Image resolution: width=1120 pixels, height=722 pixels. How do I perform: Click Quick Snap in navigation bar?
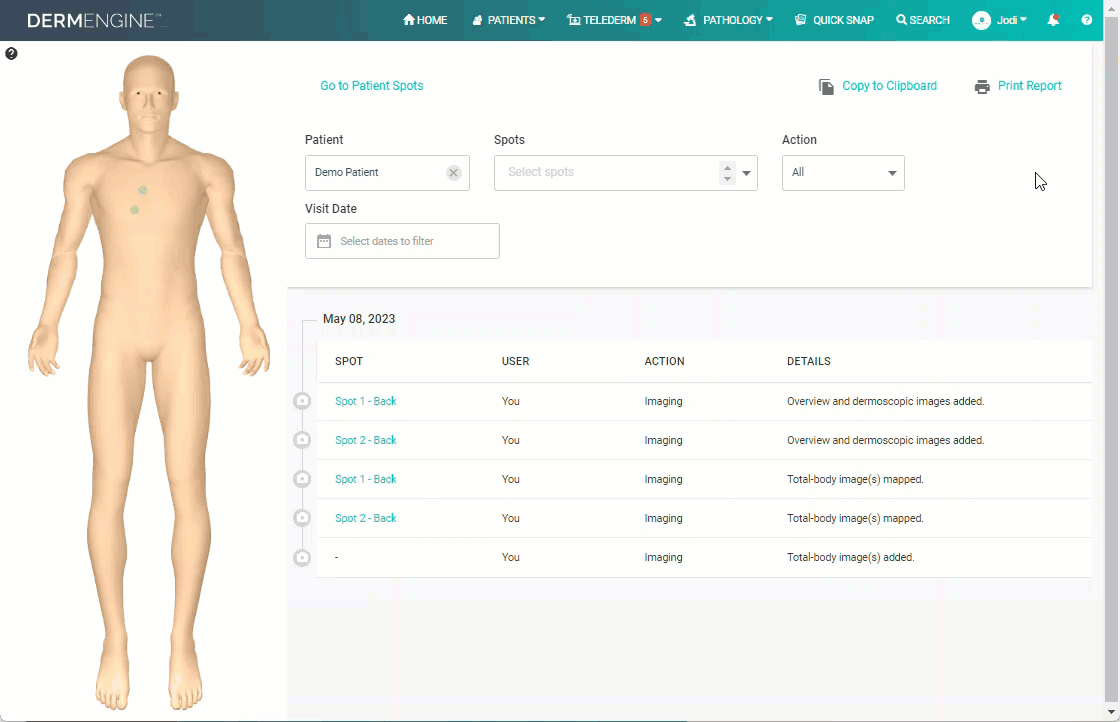point(834,20)
